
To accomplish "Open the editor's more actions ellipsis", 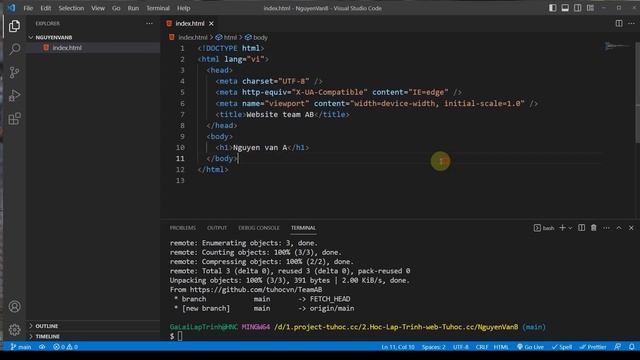I will click(x=631, y=24).
